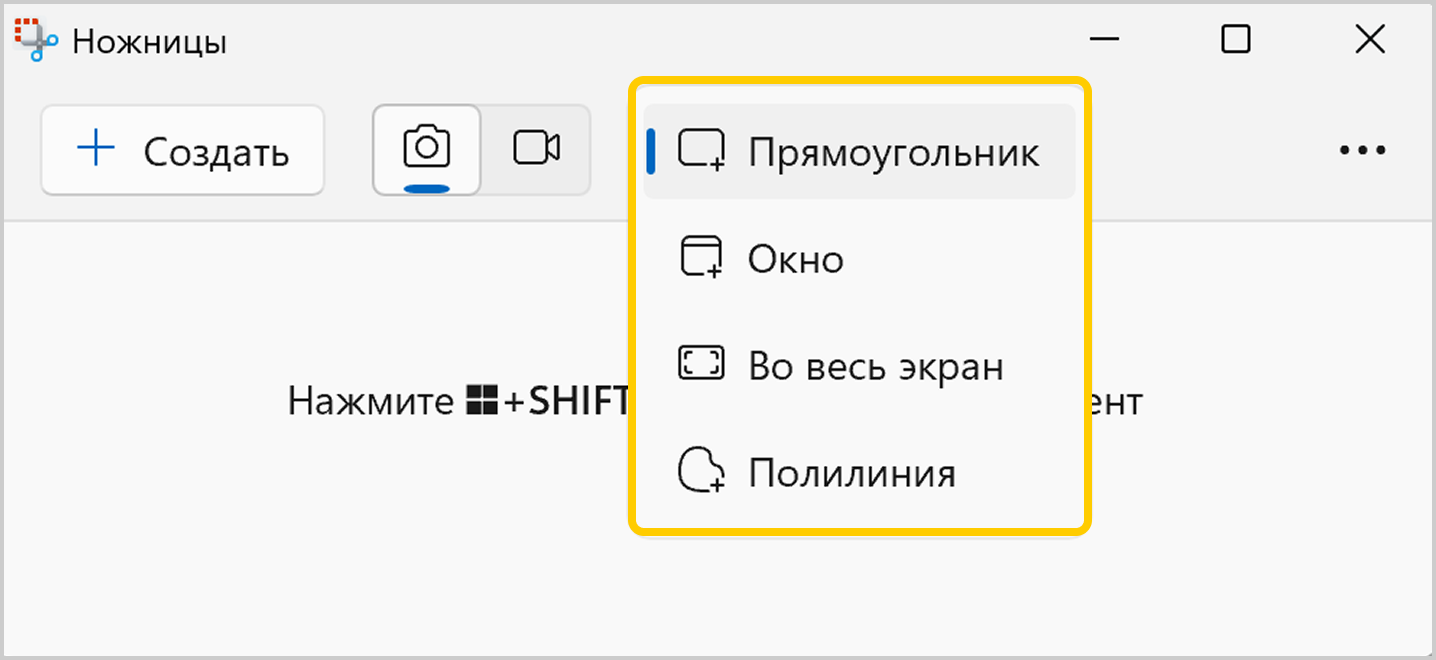This screenshot has width=1436, height=660.
Task: Click the fullscreen icon beside Во весь экран
Action: (701, 365)
